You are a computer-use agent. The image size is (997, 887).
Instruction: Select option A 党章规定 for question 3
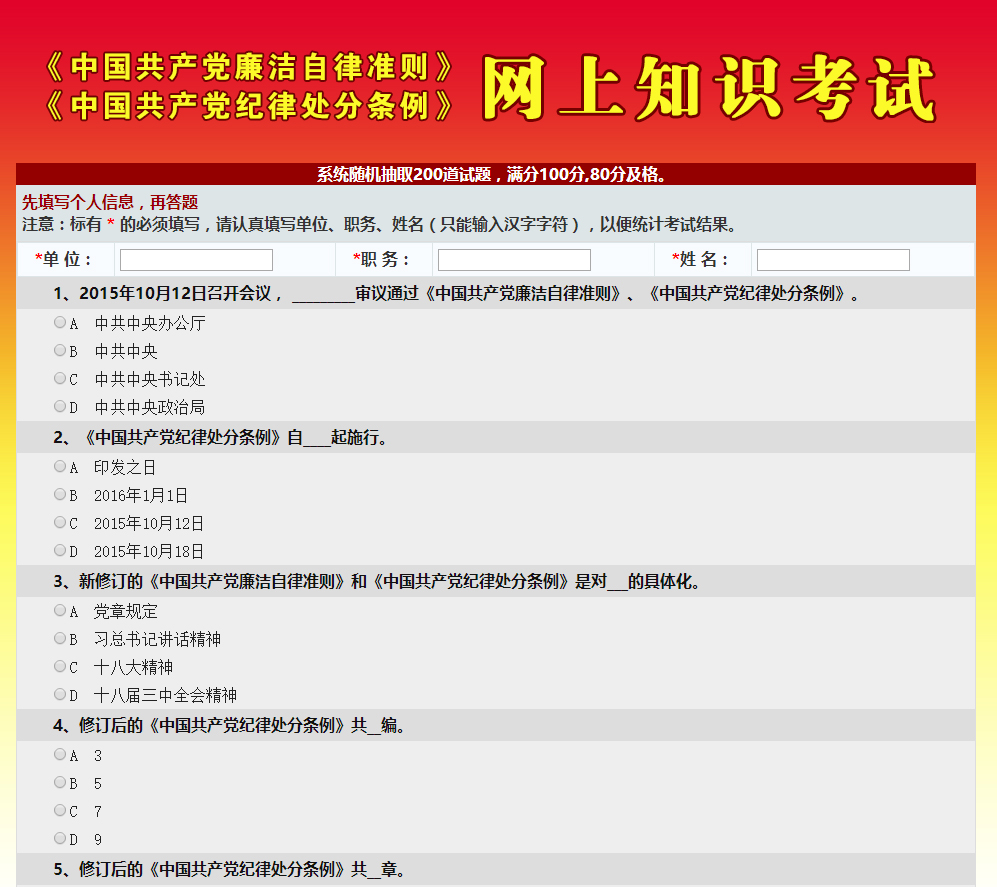coord(60,611)
